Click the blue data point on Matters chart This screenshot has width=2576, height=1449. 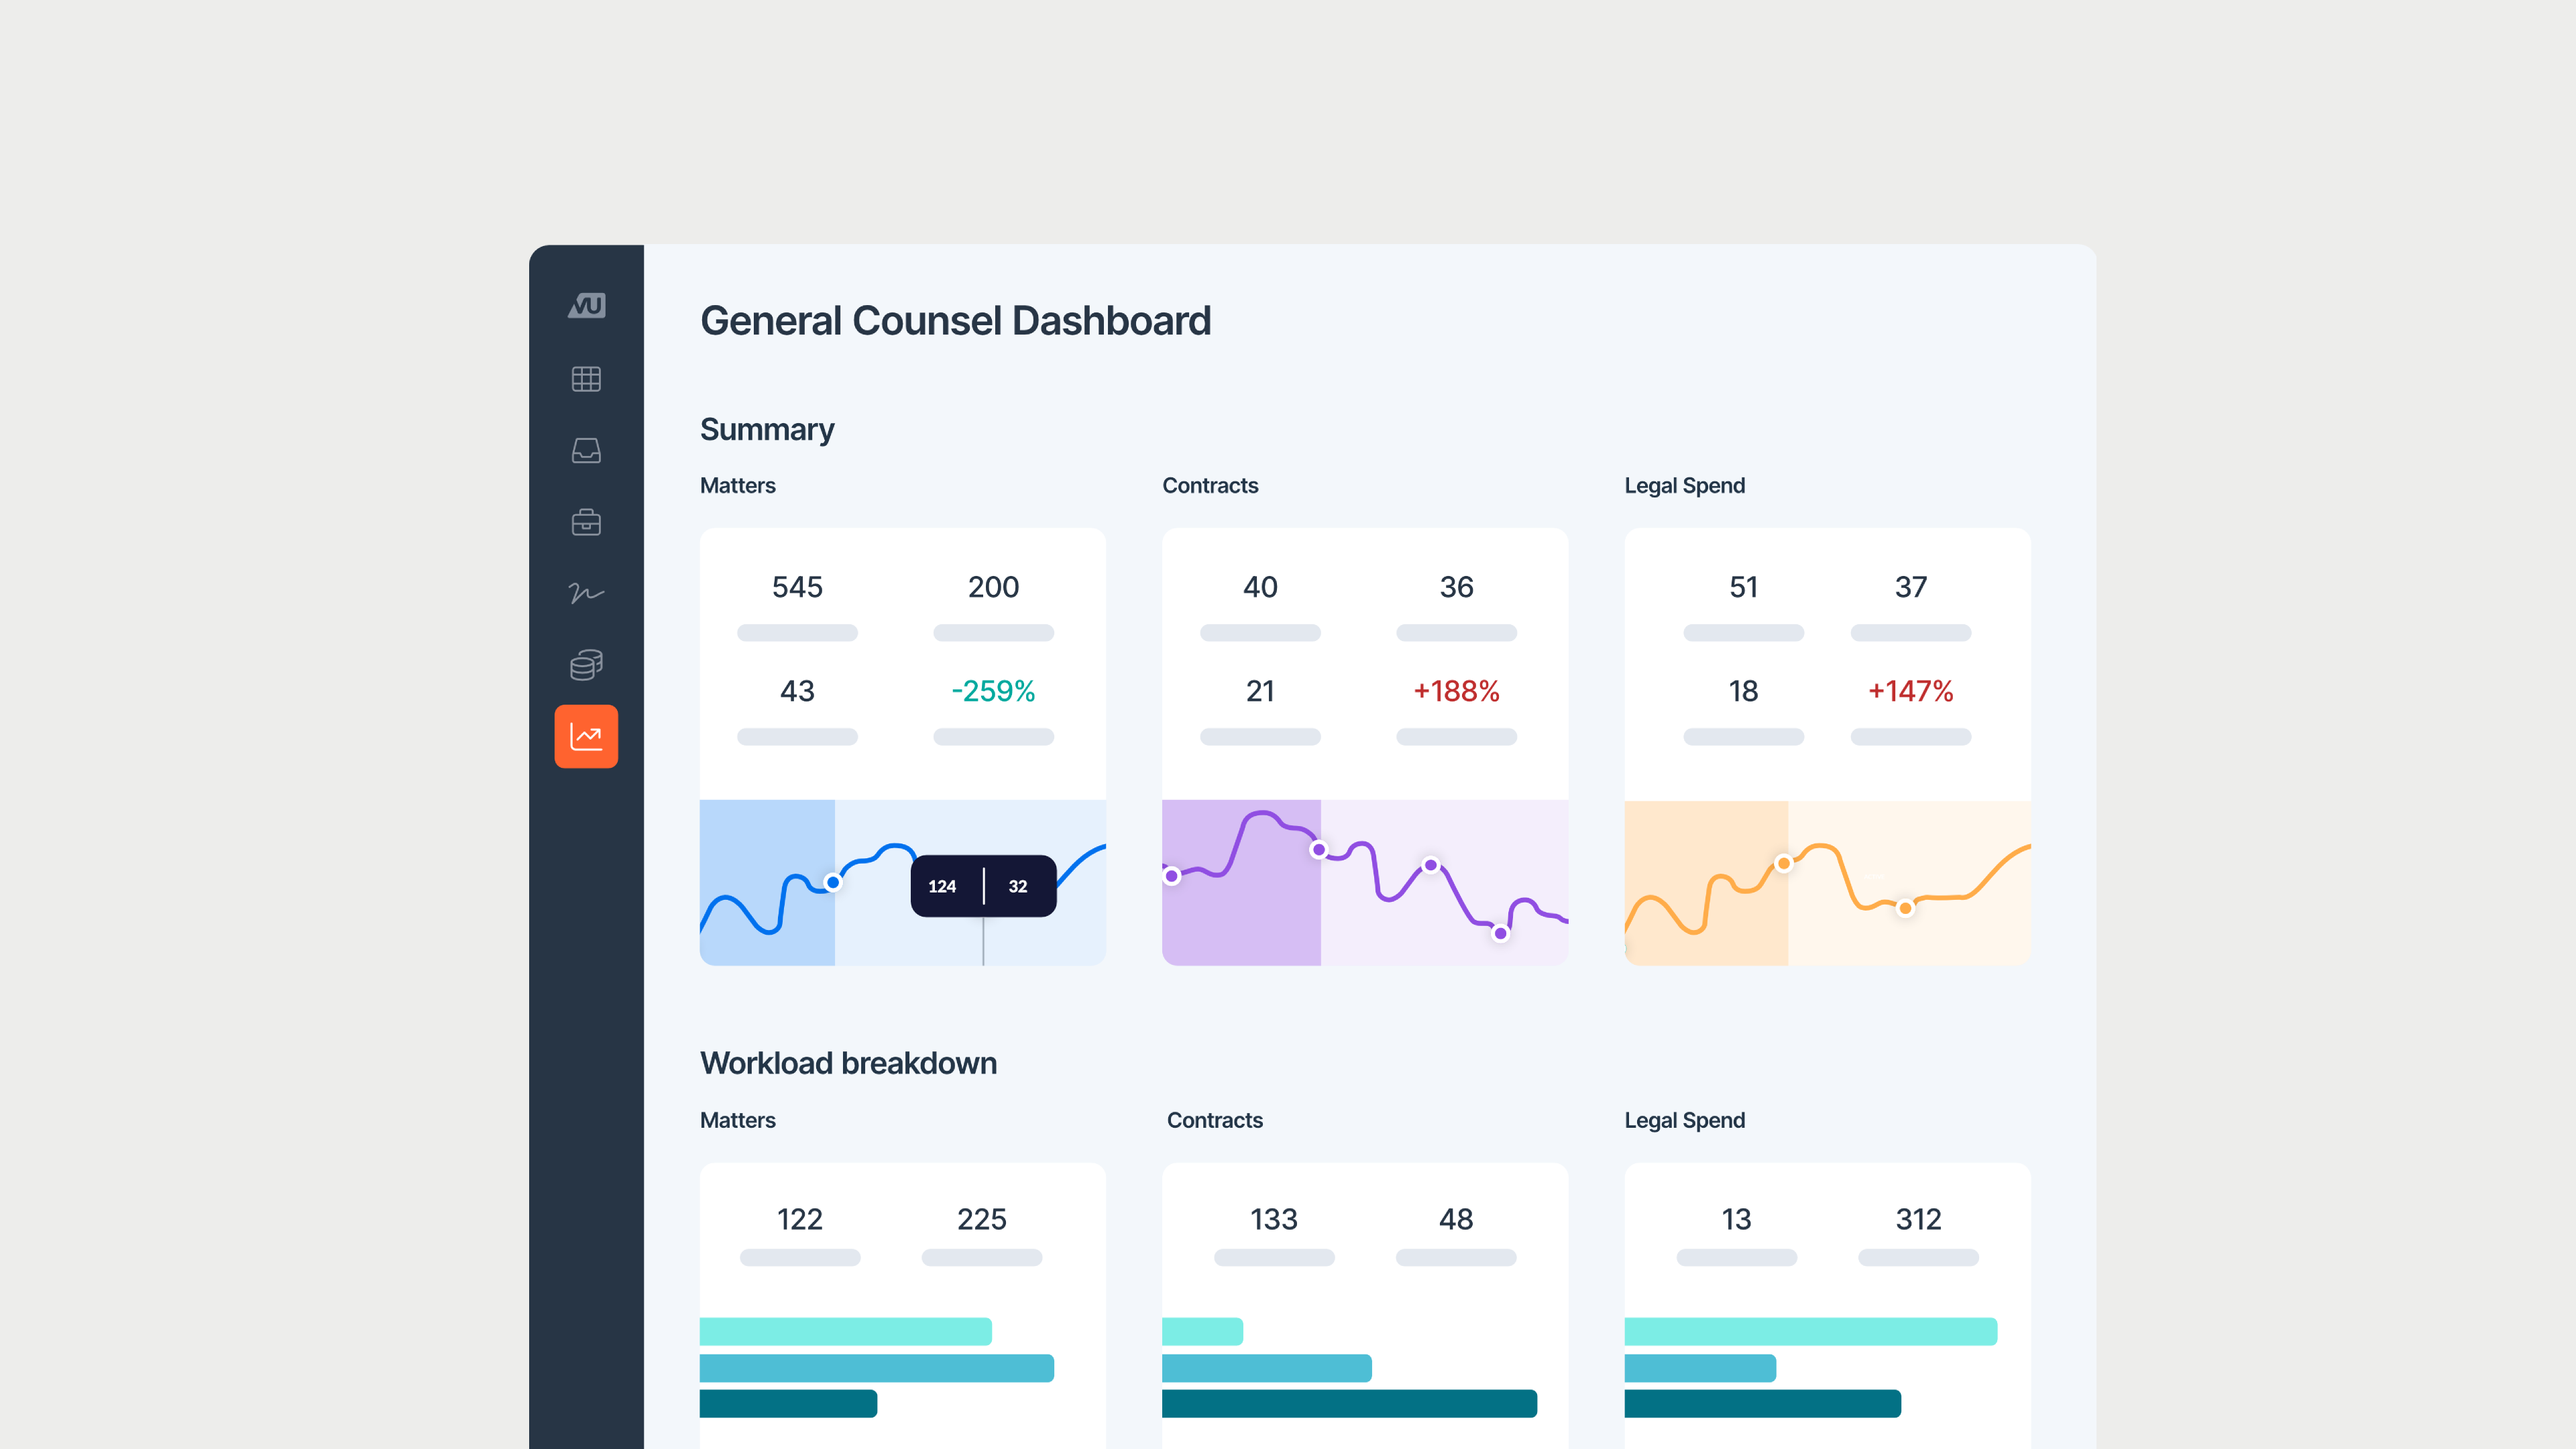833,882
